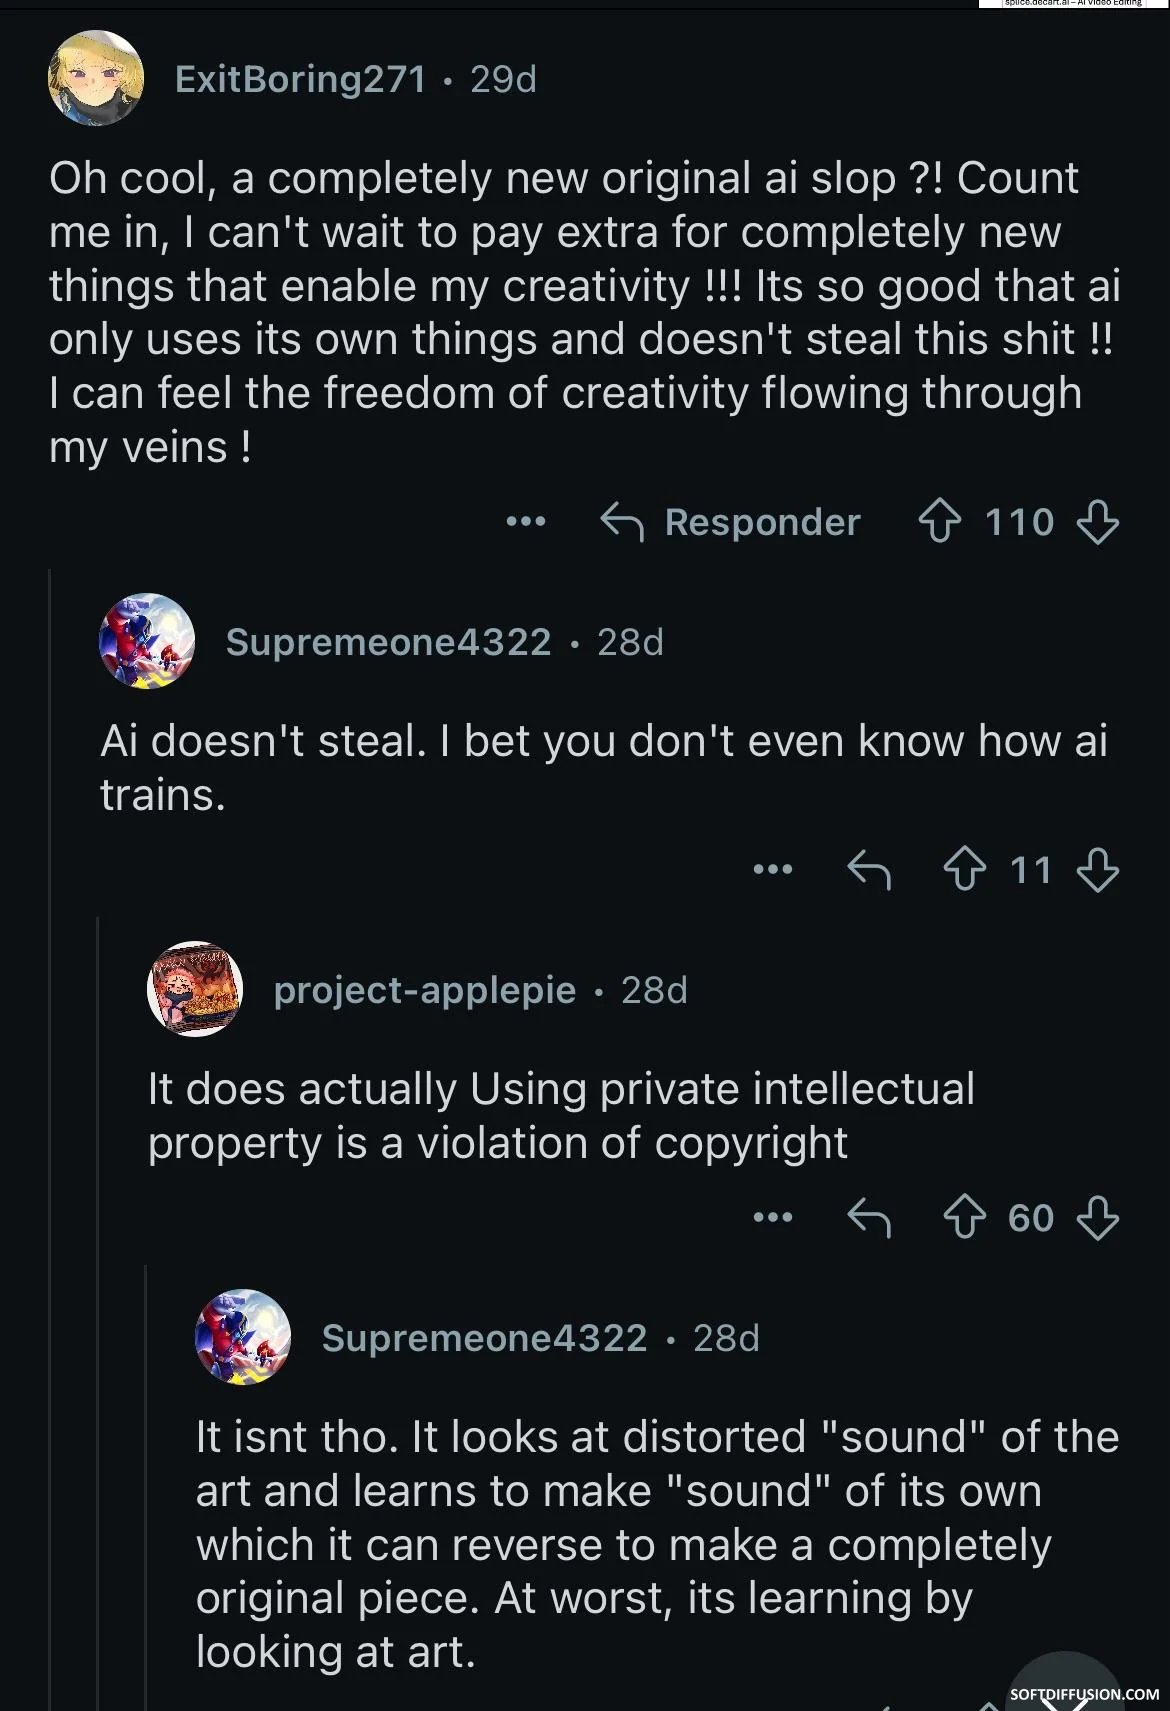Downvote project-applepie's comment with 60 points

tap(1097, 1217)
